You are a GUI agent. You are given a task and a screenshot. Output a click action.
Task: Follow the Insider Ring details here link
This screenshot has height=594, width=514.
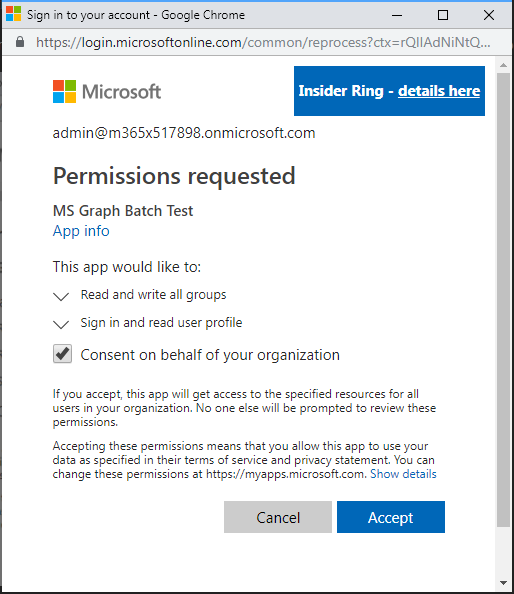click(439, 91)
